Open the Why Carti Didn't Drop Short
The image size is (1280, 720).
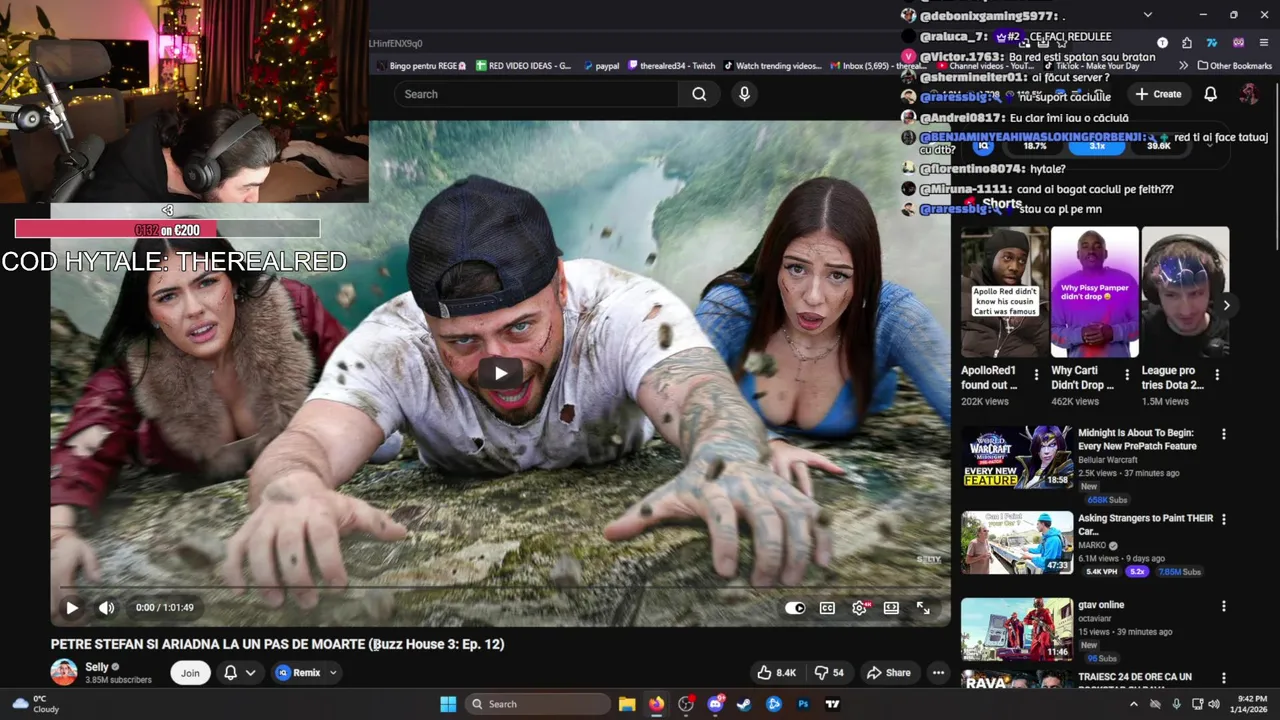(1094, 291)
